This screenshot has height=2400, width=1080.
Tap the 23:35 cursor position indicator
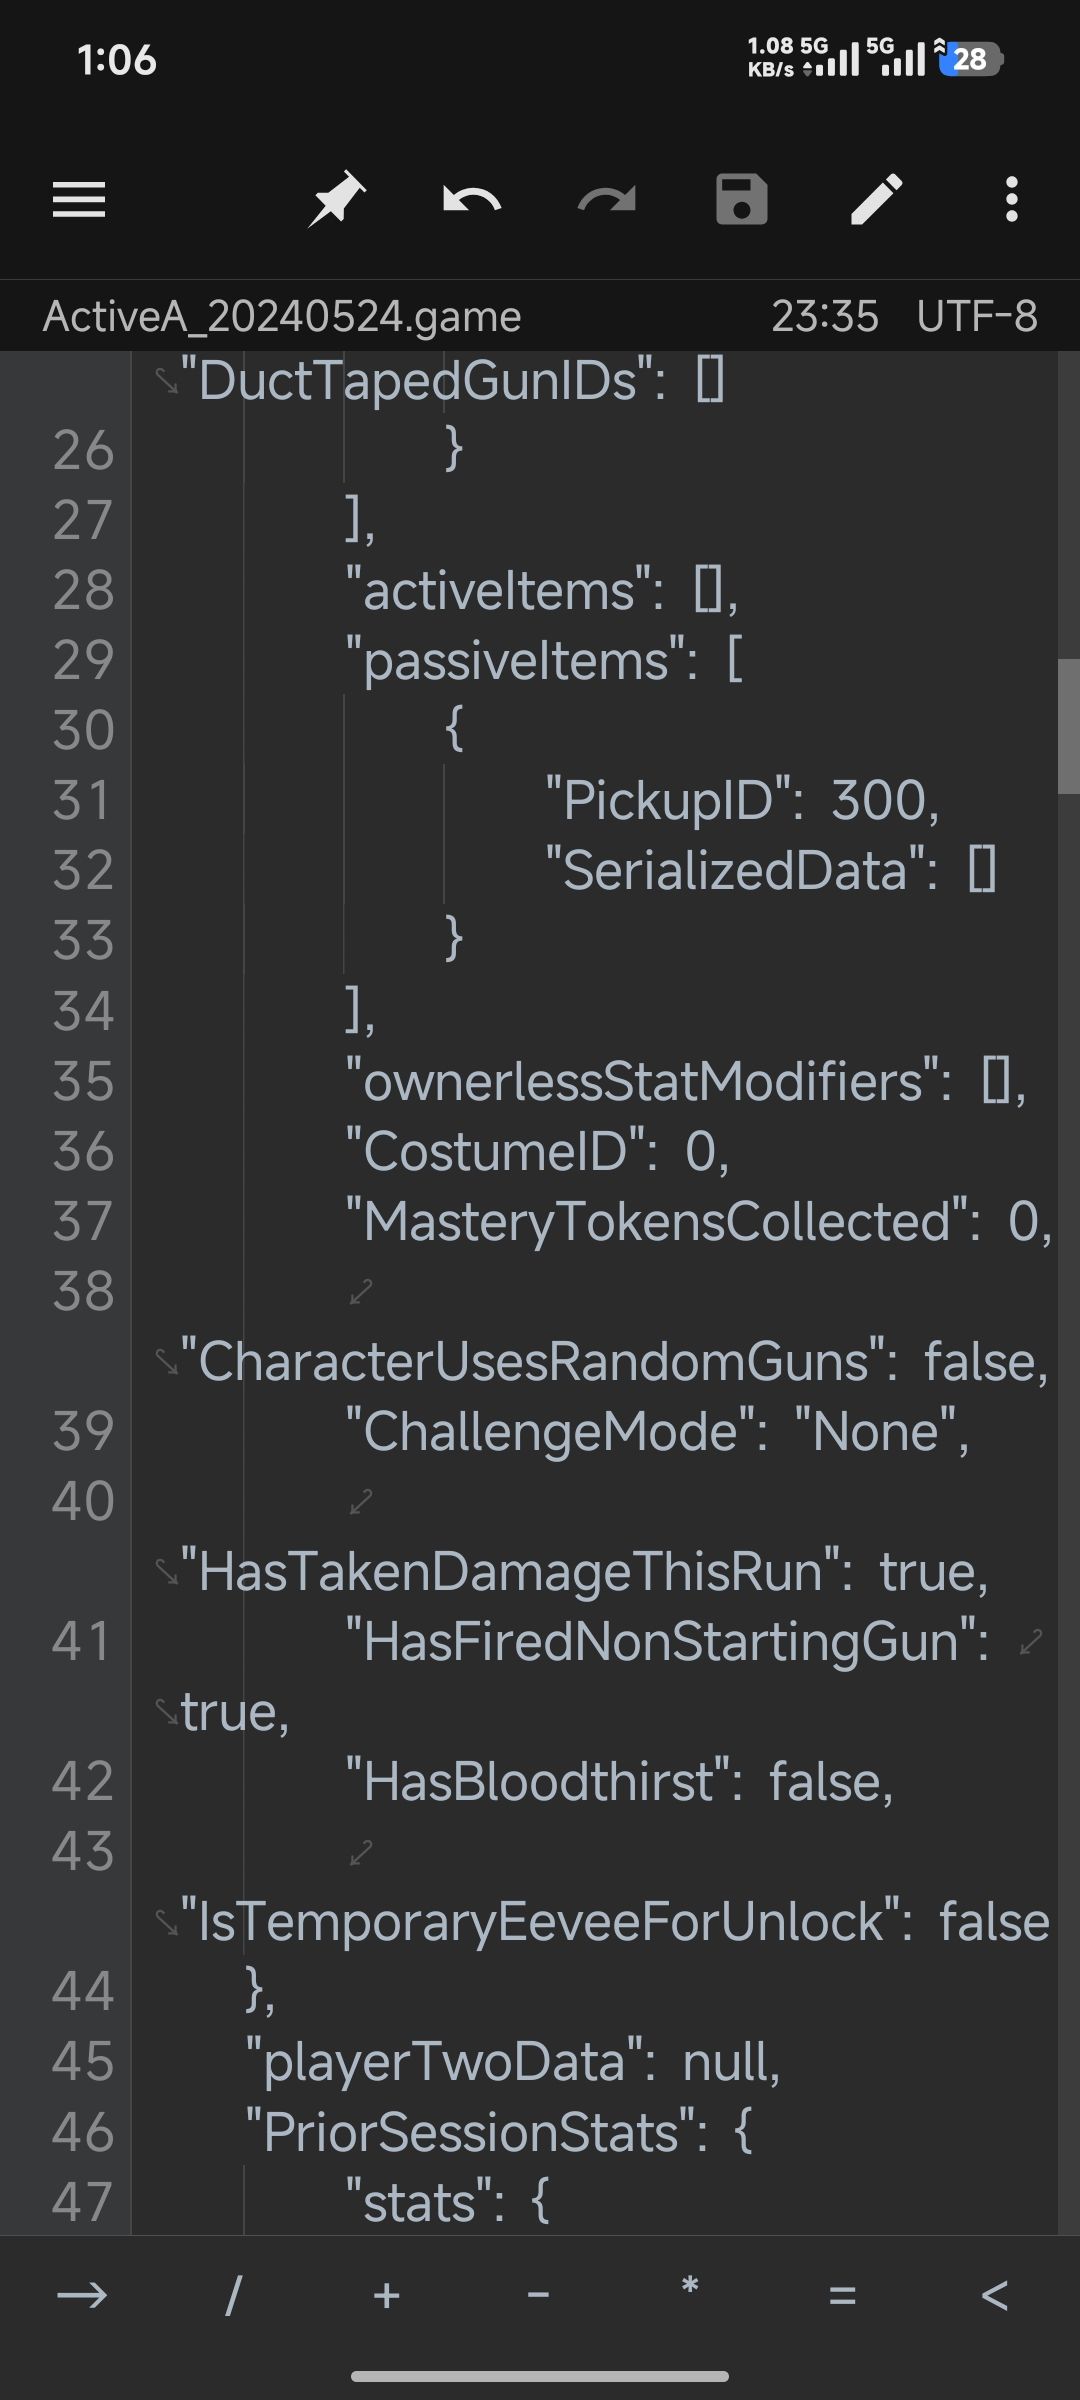point(825,316)
